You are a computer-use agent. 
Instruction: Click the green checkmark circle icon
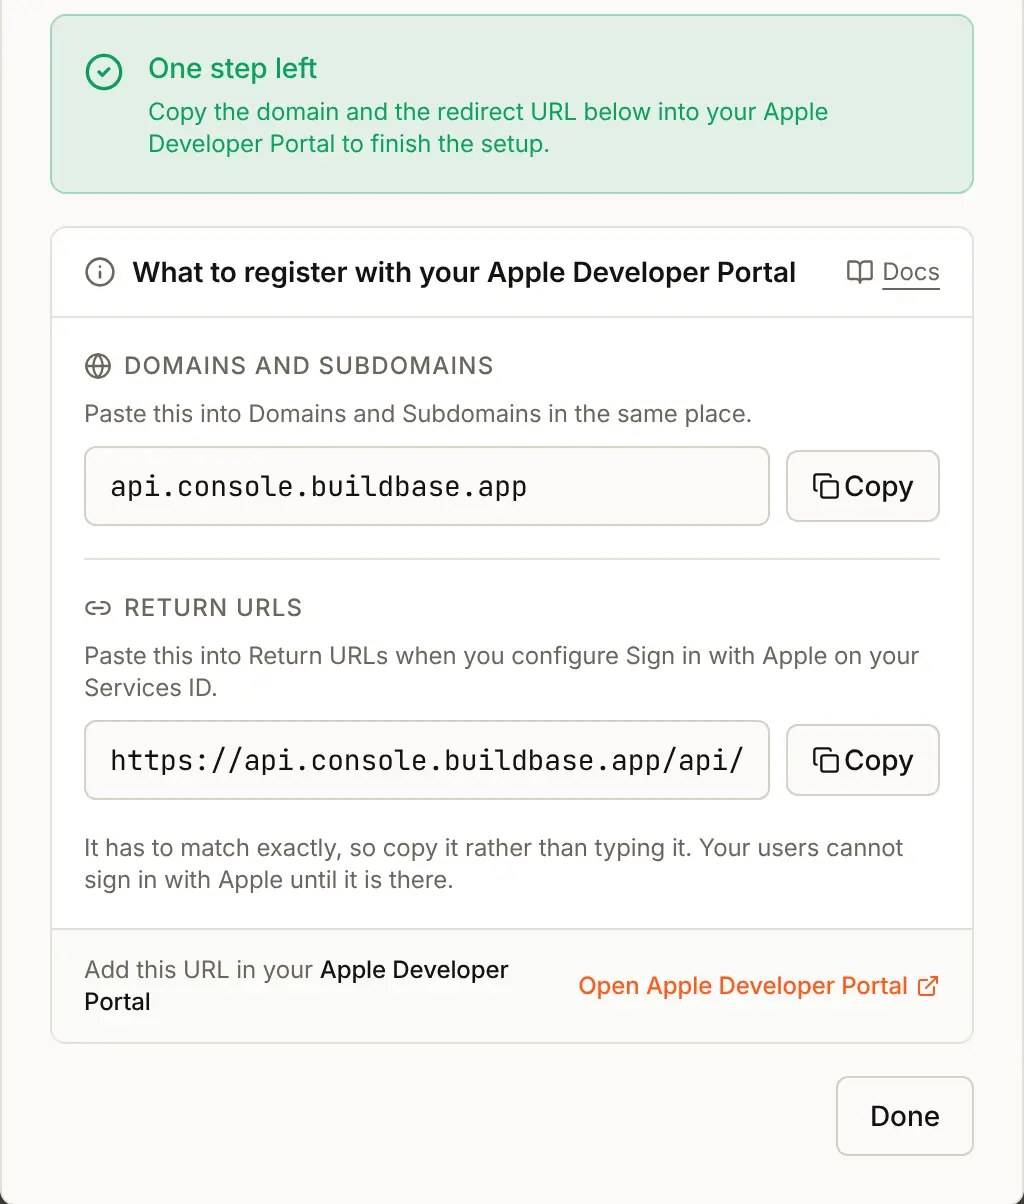104,71
